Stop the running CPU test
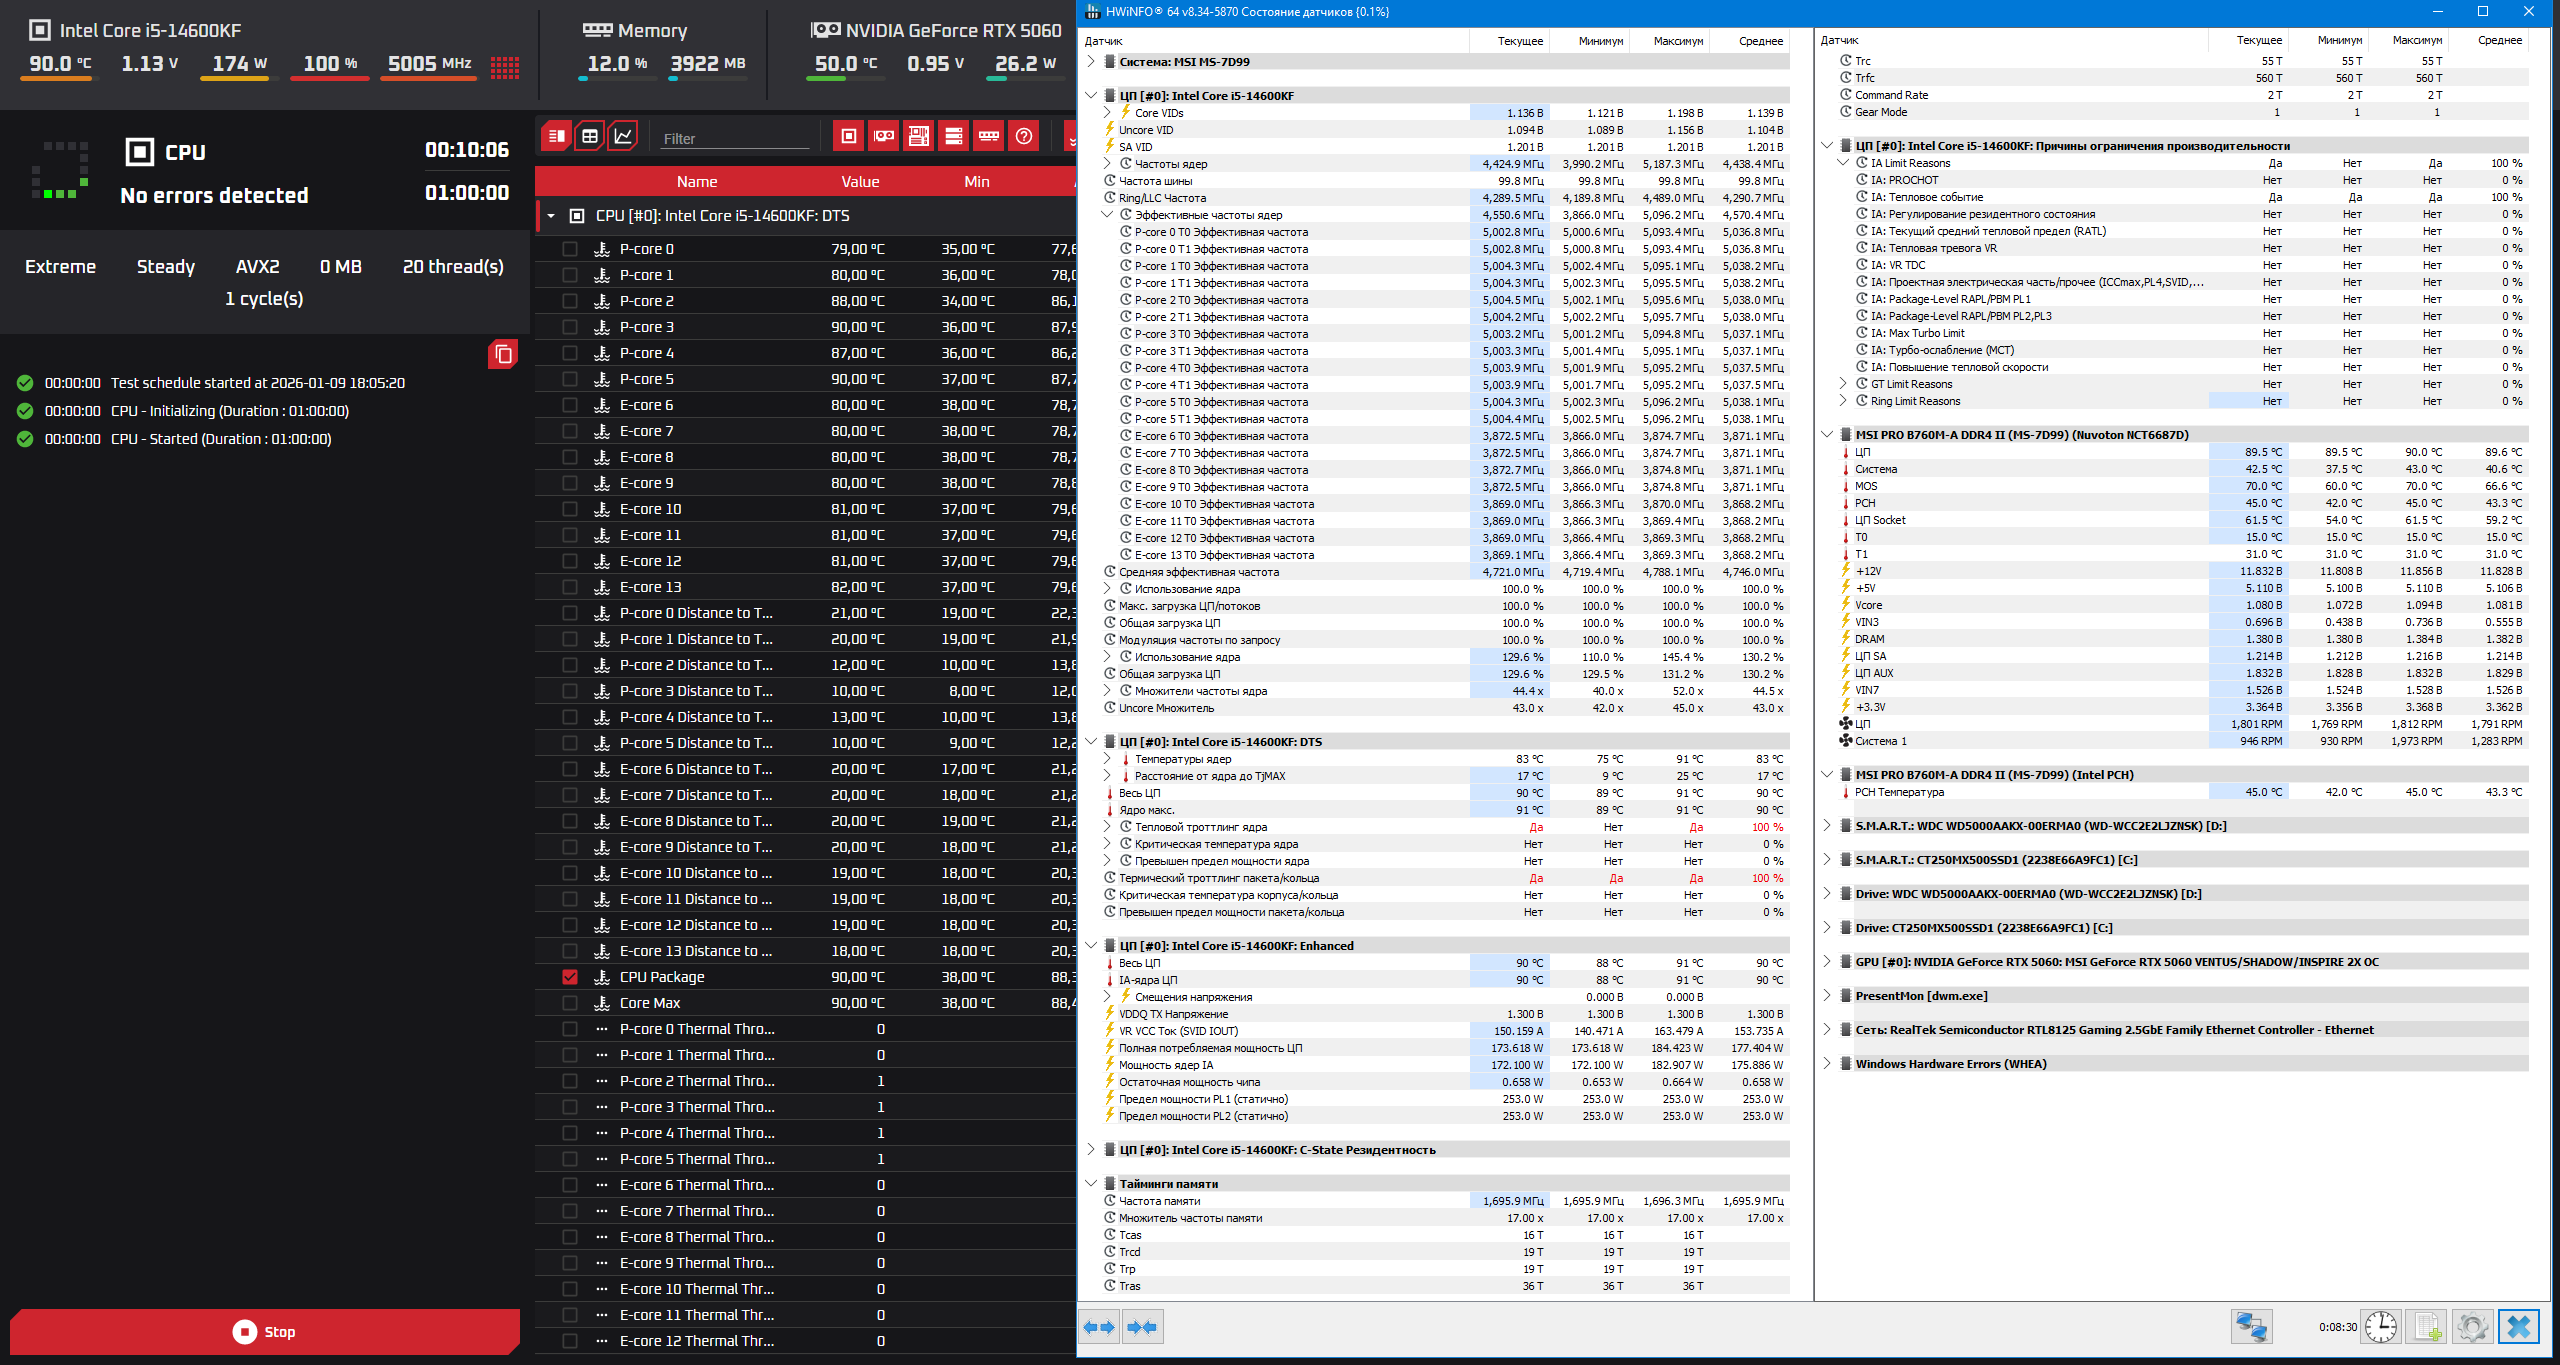 [x=265, y=1332]
